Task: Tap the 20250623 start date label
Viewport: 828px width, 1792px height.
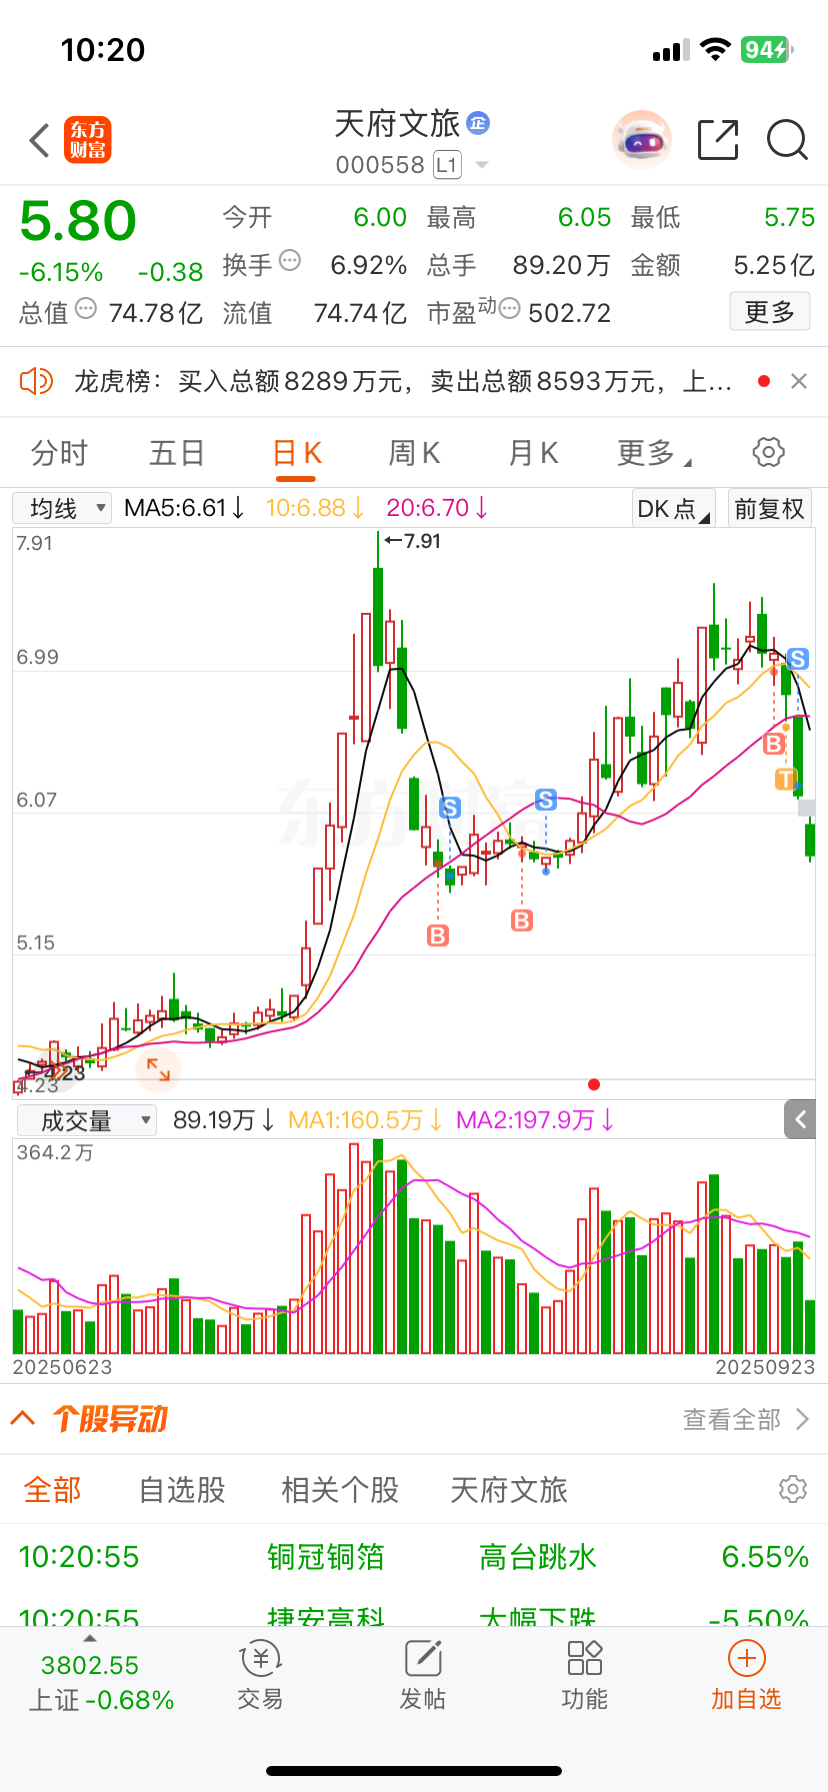Action: coord(63,1367)
